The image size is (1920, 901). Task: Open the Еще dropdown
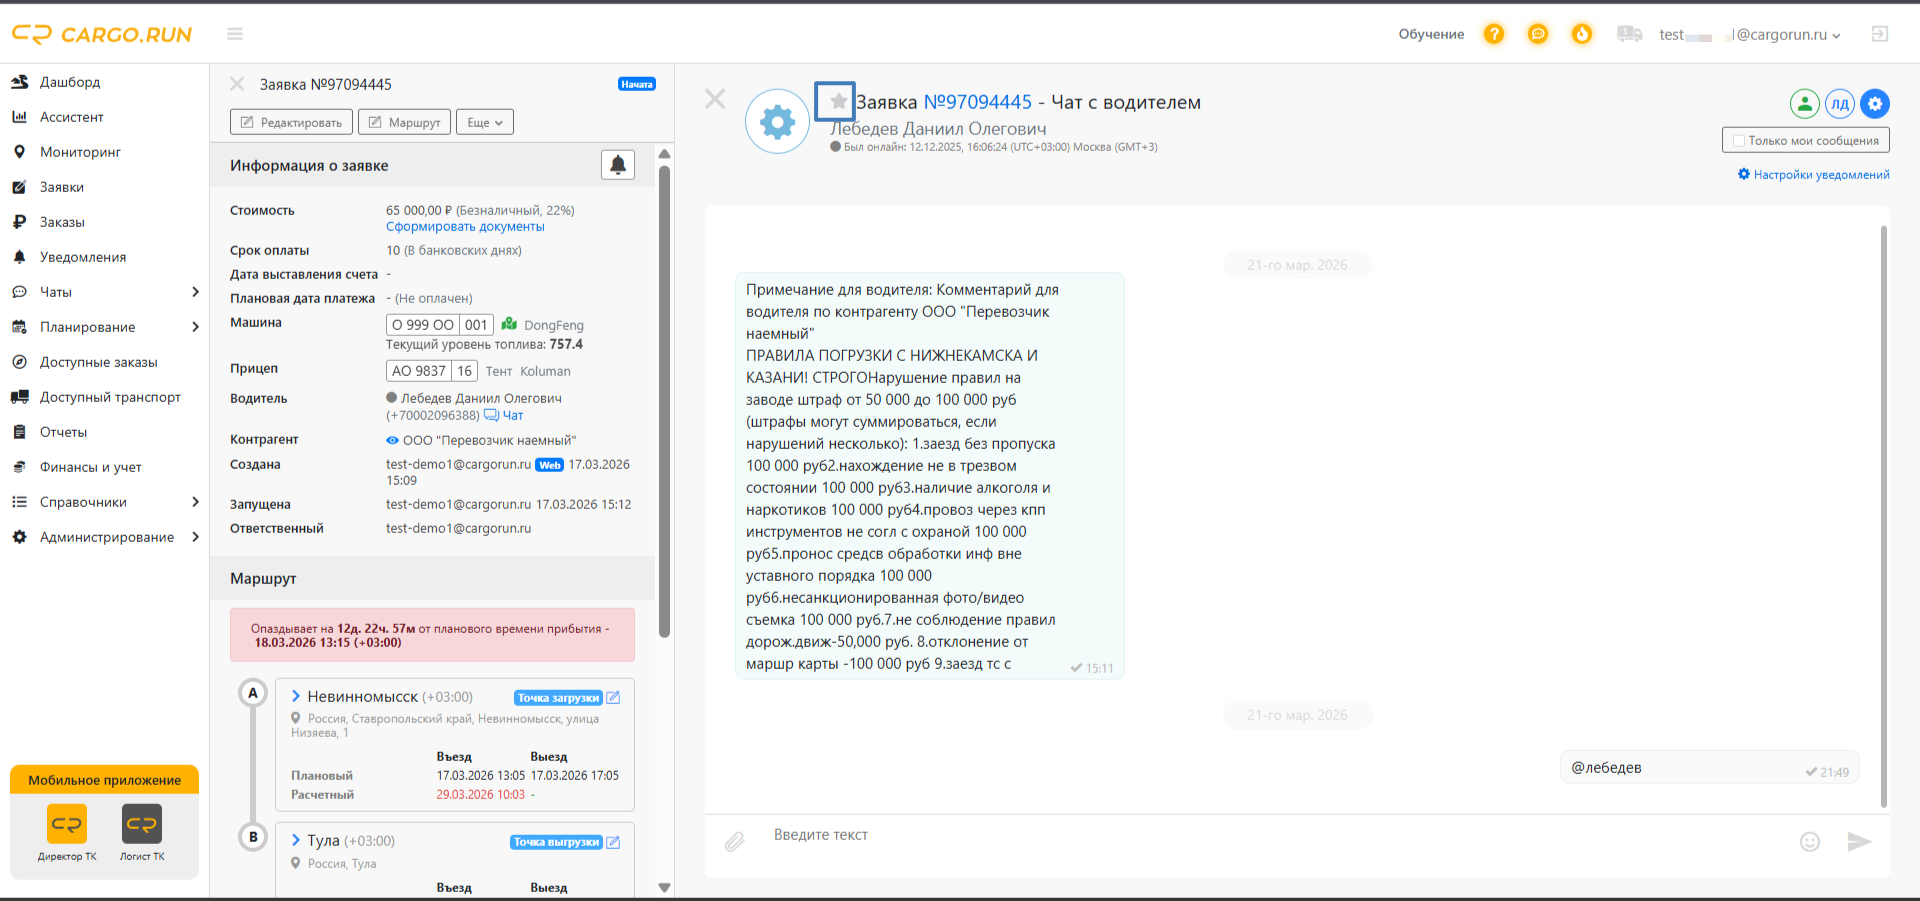click(485, 122)
